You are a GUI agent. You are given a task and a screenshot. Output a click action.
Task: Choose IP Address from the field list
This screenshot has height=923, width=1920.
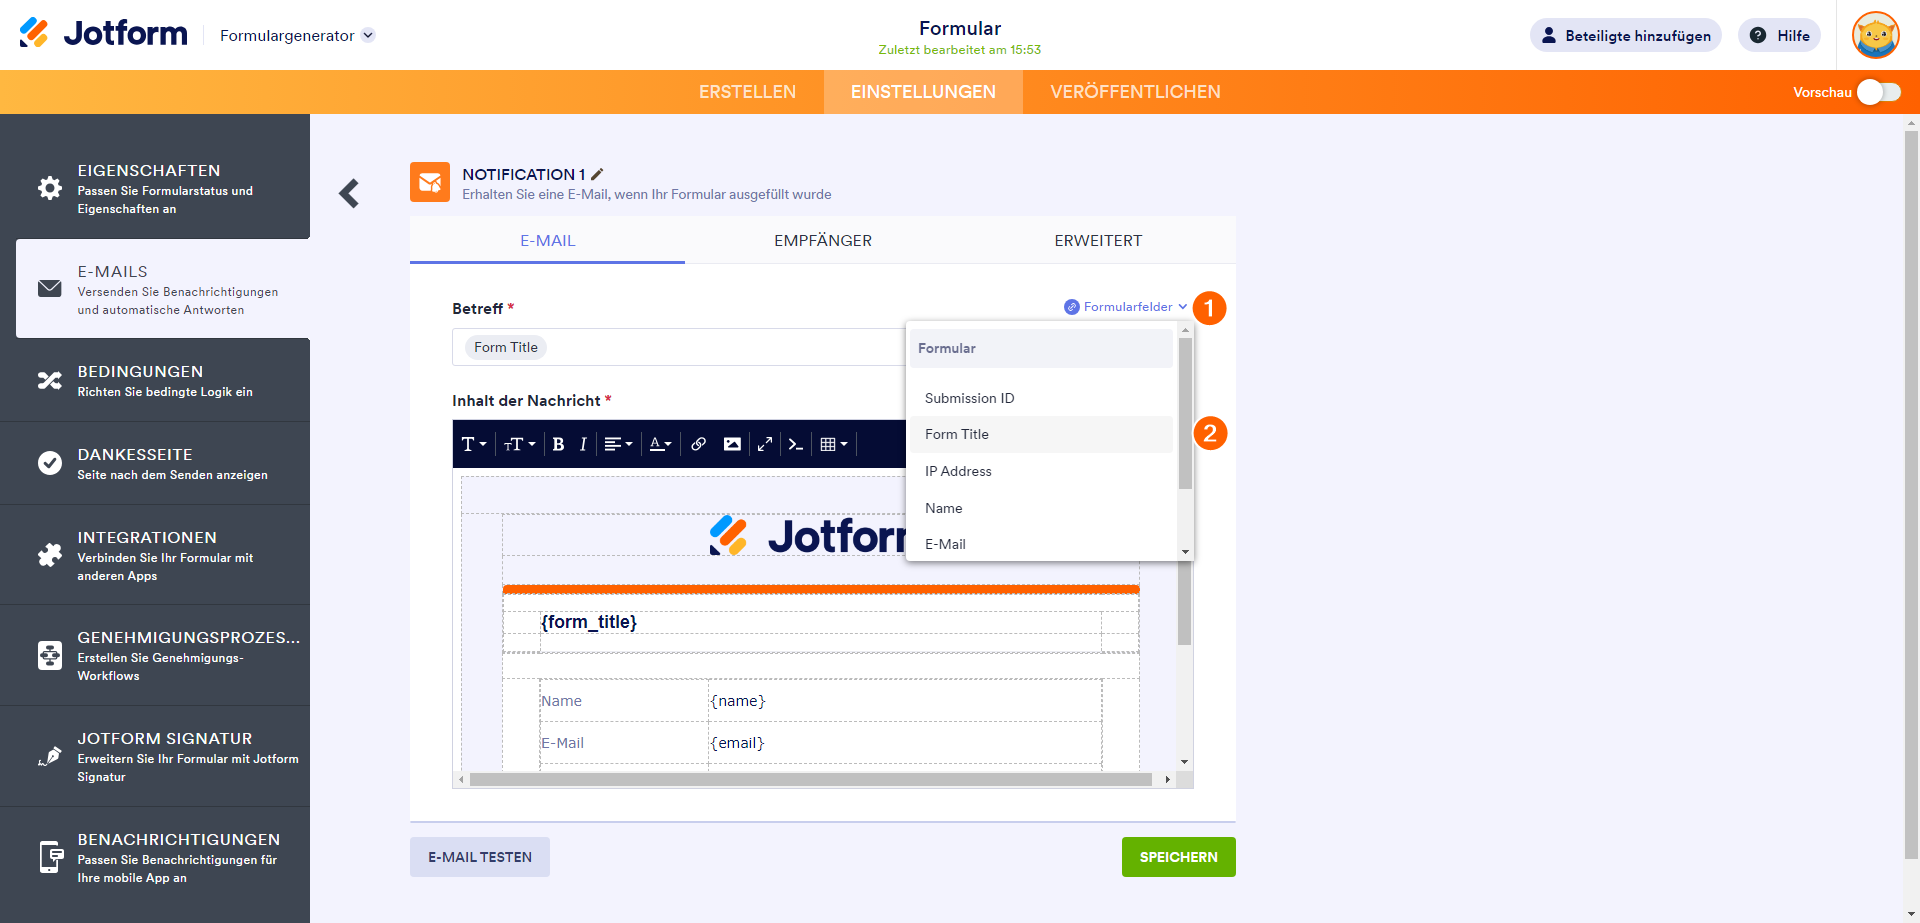[x=1041, y=471]
